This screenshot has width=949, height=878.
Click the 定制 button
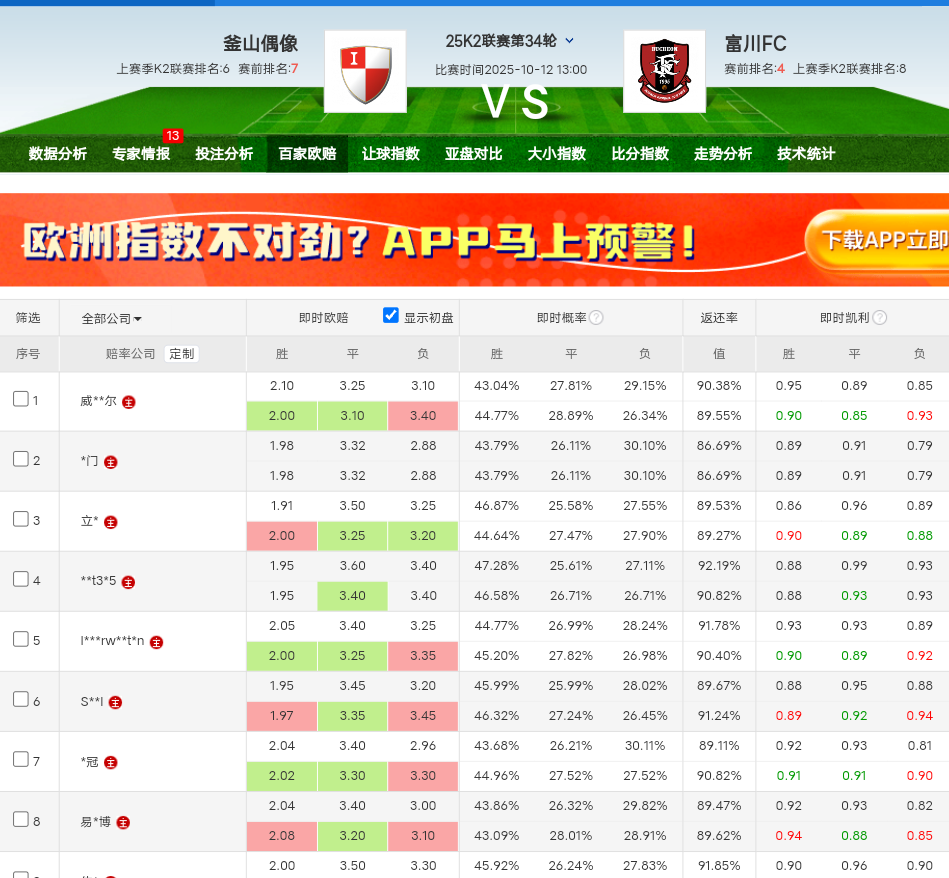(x=182, y=354)
